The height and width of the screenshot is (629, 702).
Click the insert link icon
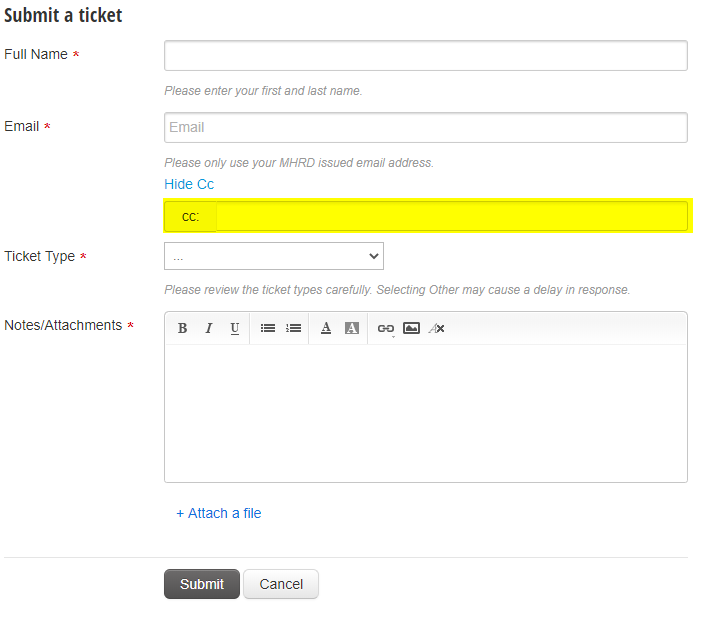point(385,328)
